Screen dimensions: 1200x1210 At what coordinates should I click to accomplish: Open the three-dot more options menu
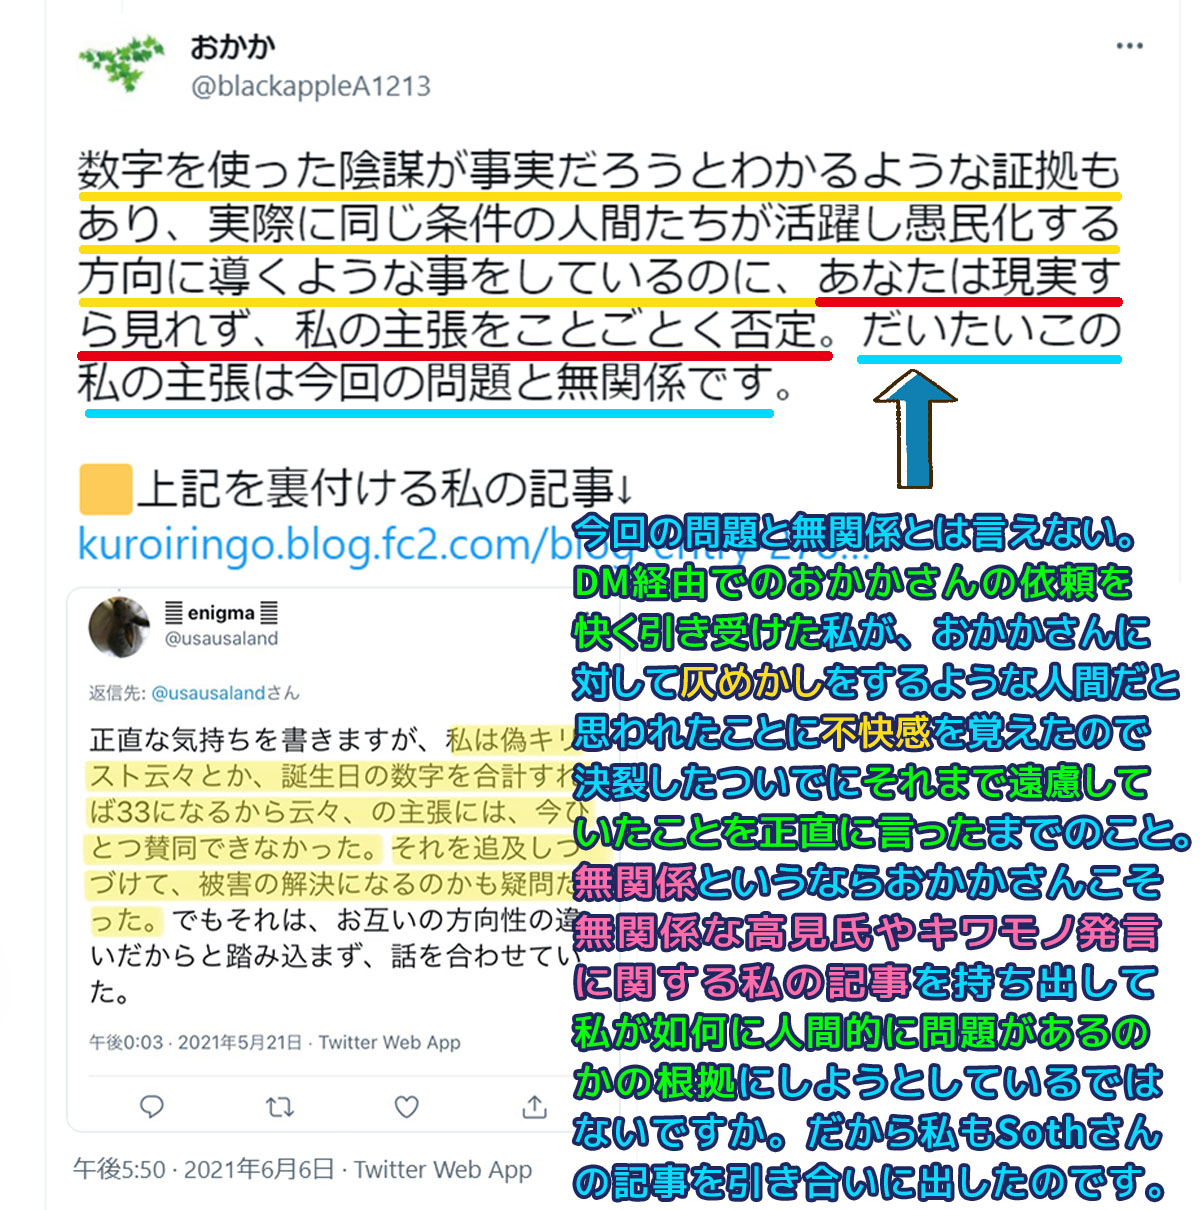point(1129,46)
